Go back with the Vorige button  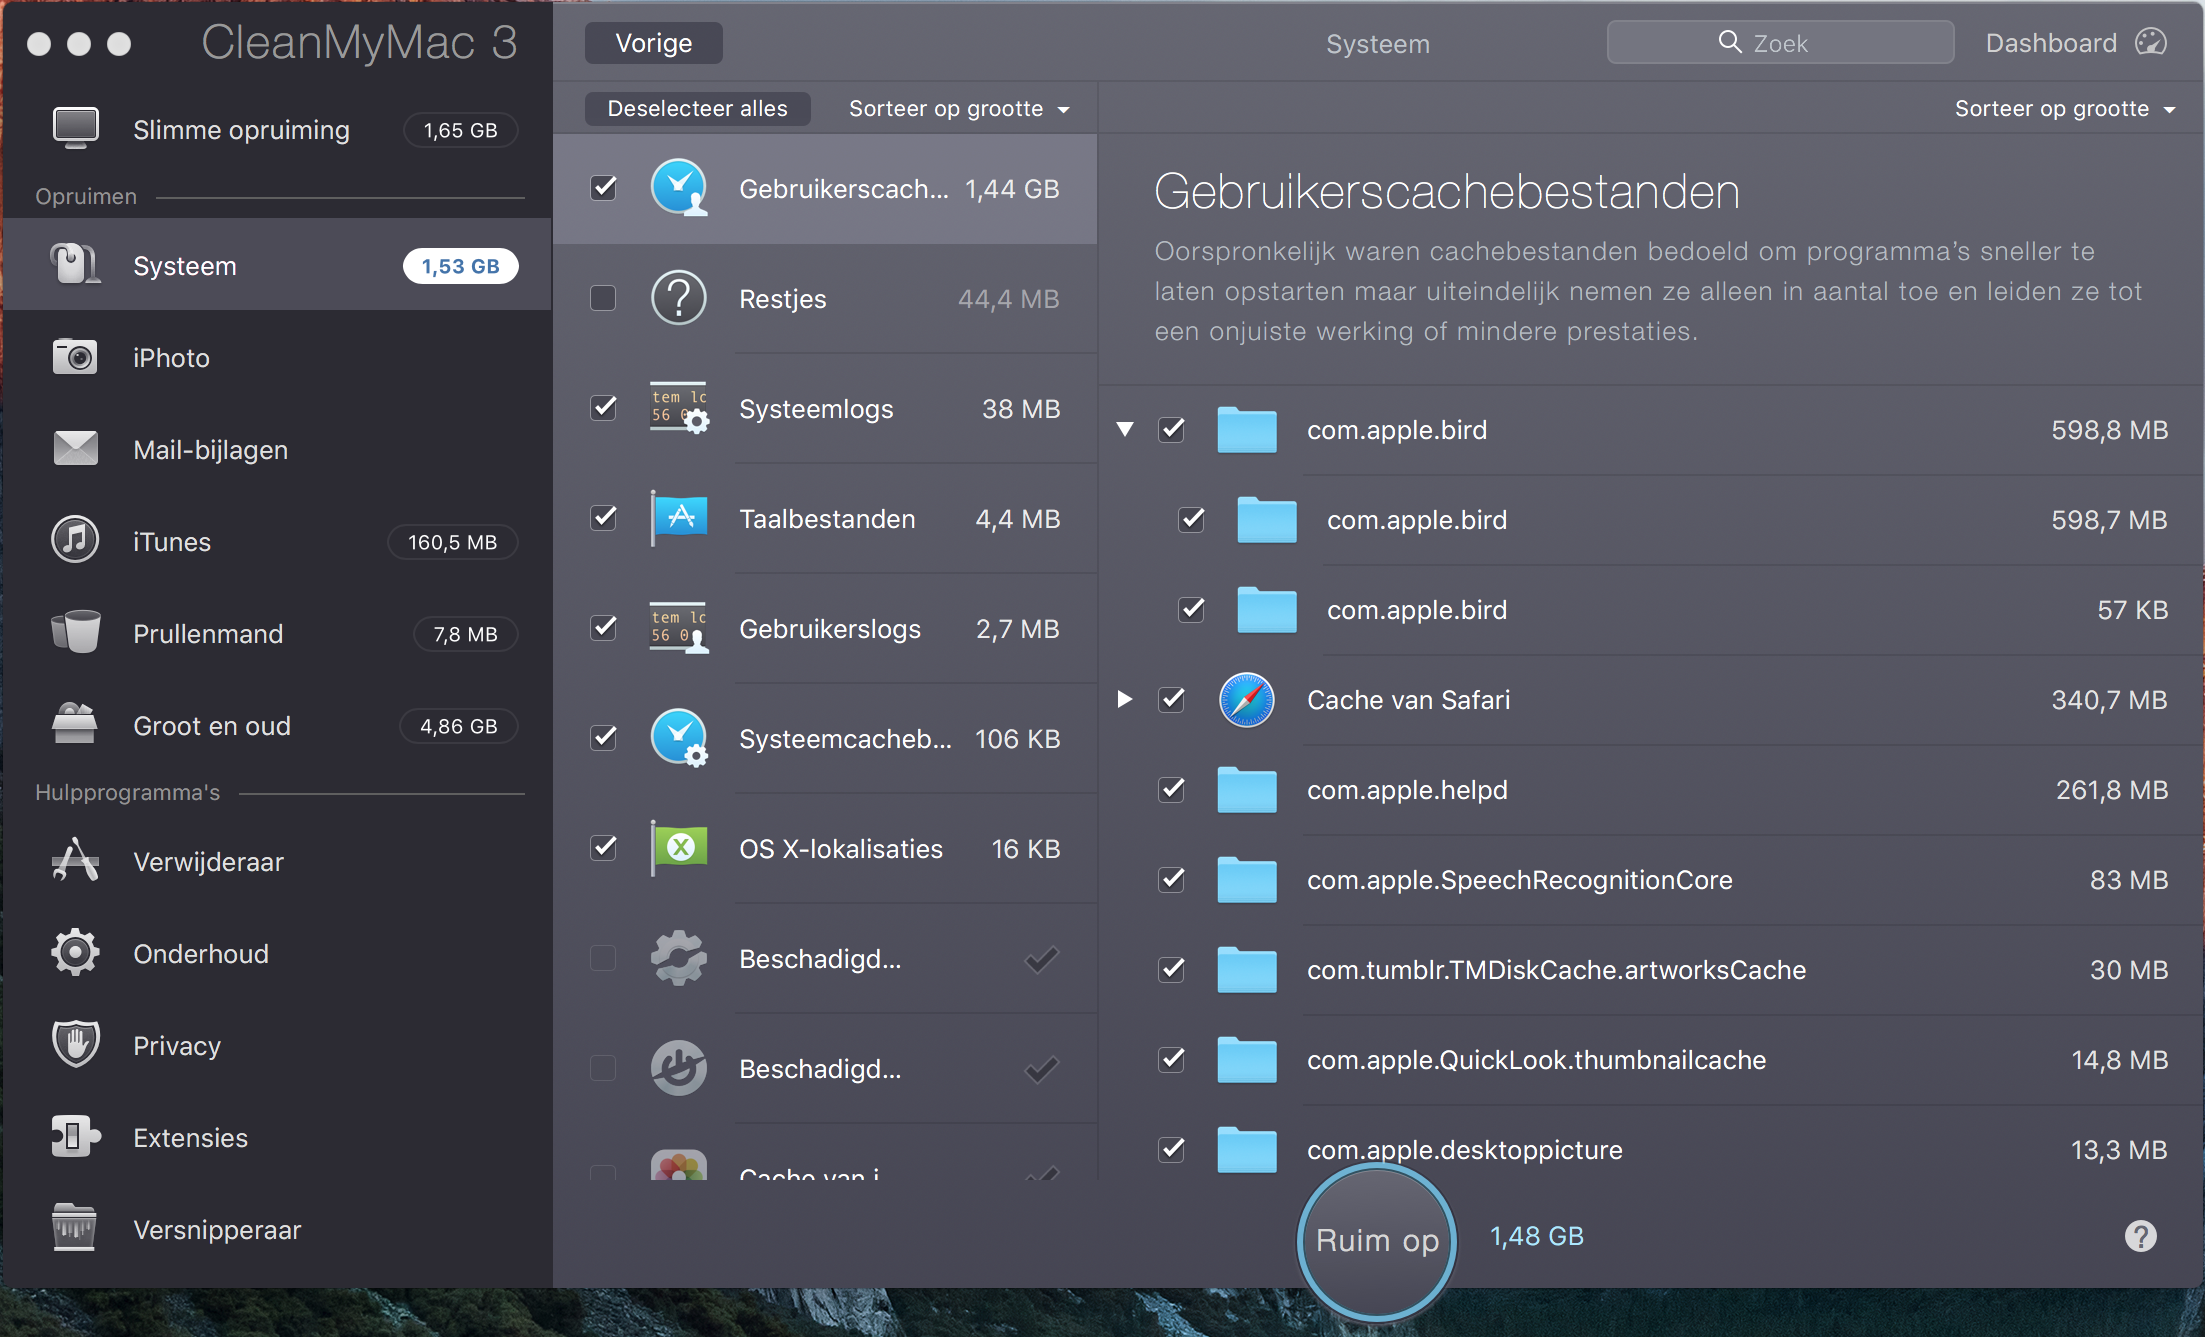tap(653, 43)
